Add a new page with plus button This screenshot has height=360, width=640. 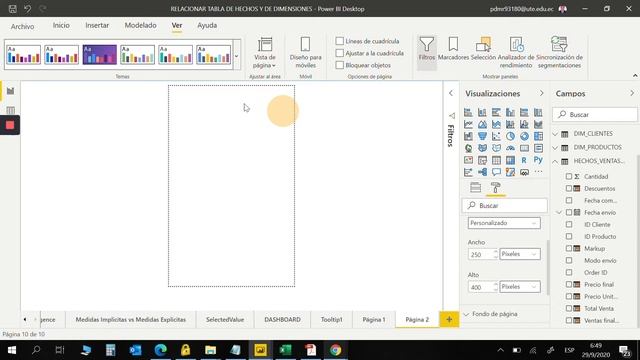pyautogui.click(x=449, y=319)
